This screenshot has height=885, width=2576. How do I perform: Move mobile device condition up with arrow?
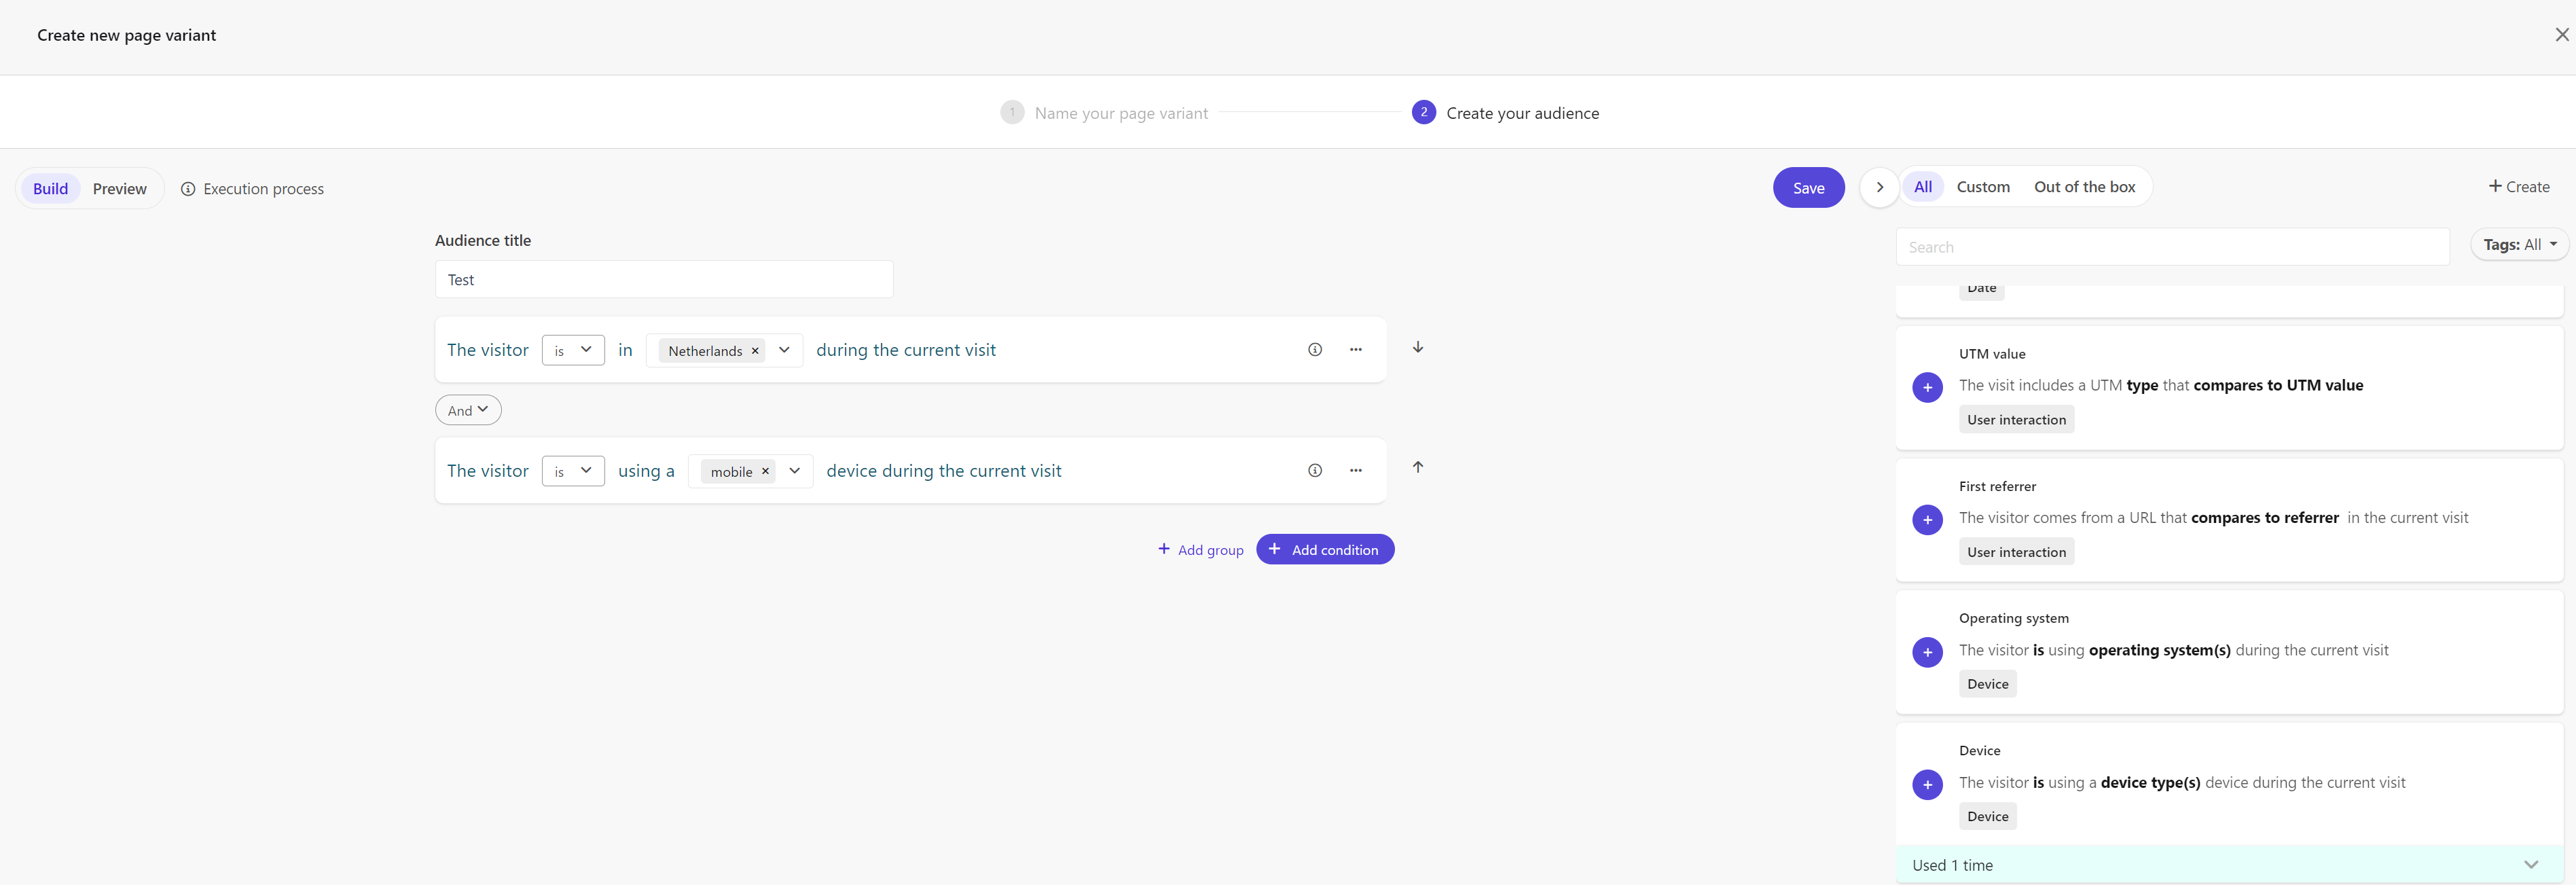(1417, 467)
